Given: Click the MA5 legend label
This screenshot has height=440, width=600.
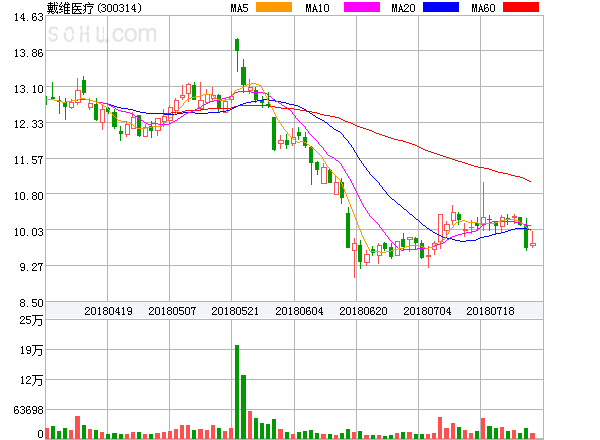Looking at the screenshot, I should (239, 8).
